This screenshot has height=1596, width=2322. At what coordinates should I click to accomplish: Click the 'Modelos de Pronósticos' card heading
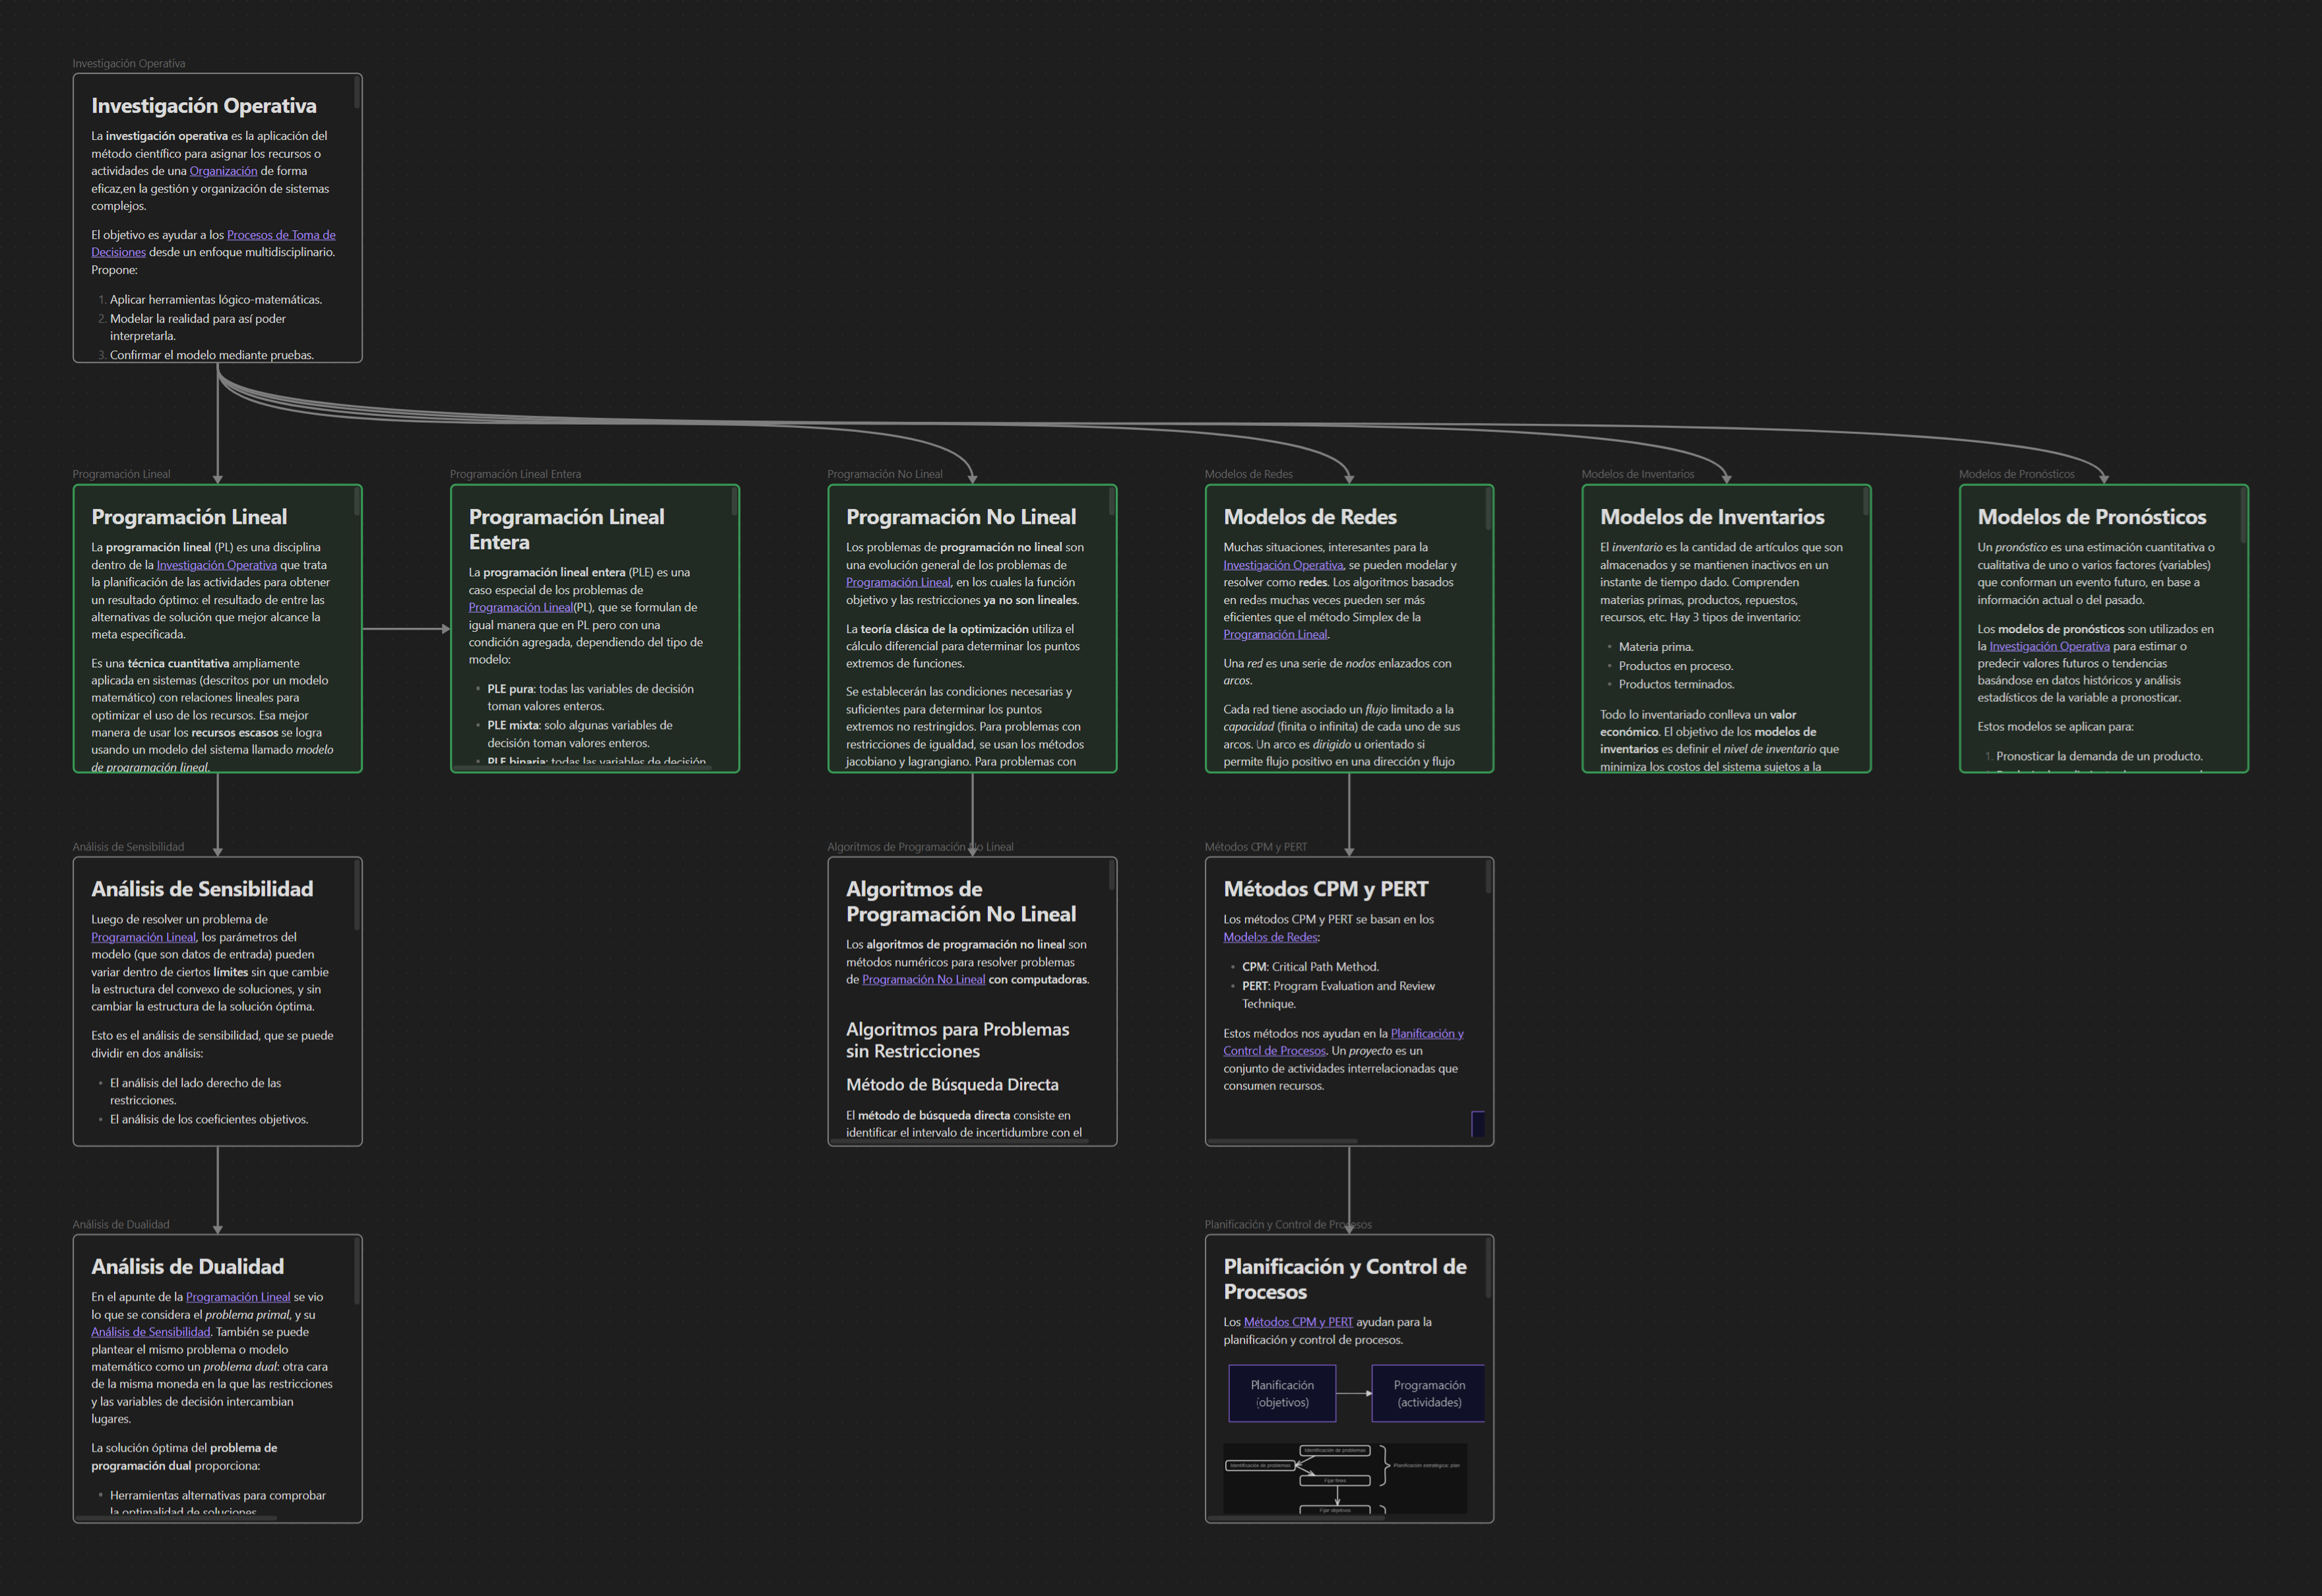tap(2092, 517)
